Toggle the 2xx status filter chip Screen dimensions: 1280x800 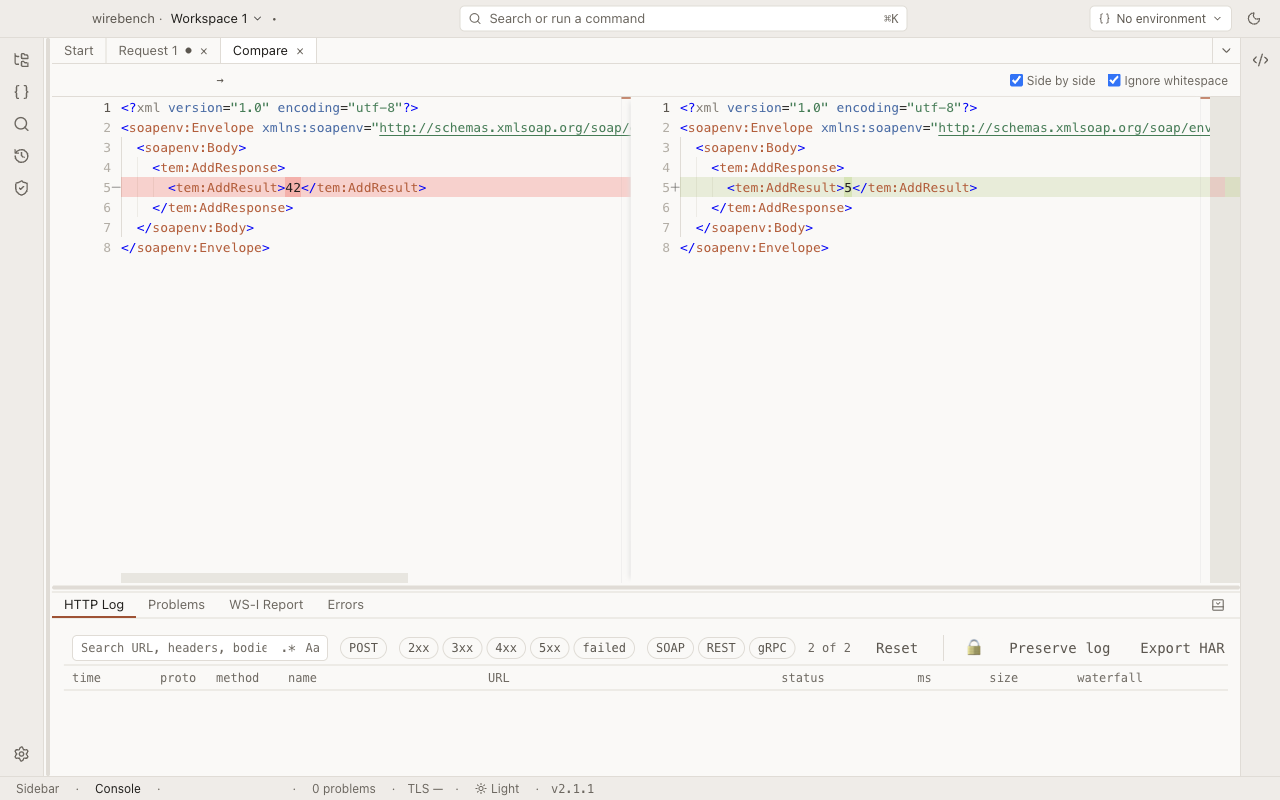[419, 648]
